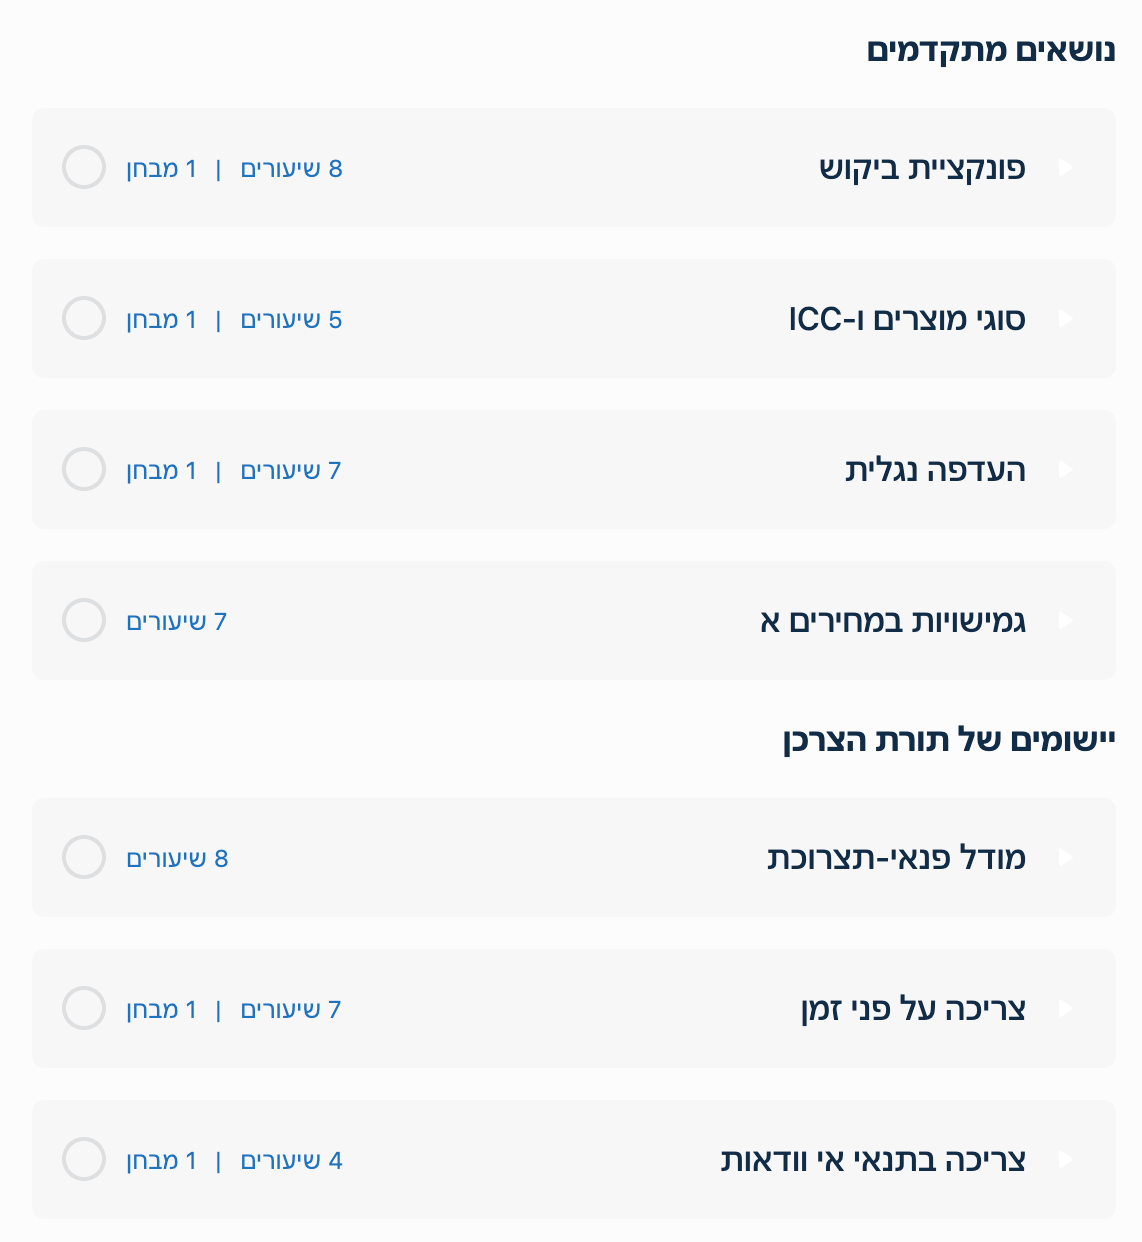Toggle צריכה על פני זמן completion circle
1142x1242 pixels.
84,1009
